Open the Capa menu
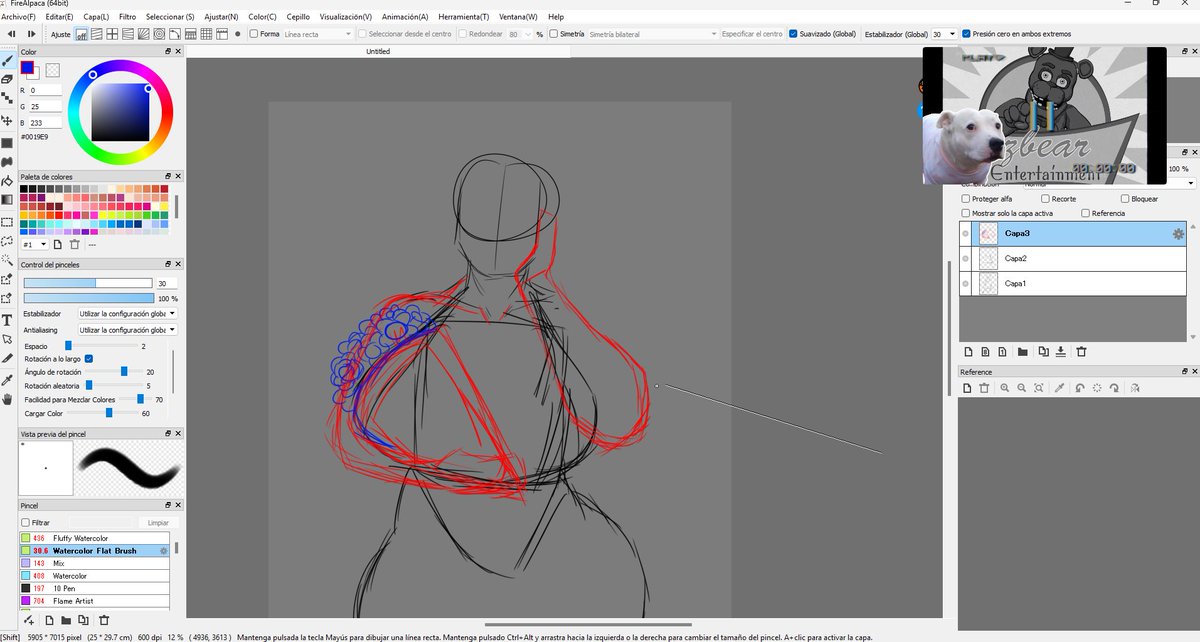Viewport: 1200px width, 642px height. 96,17
